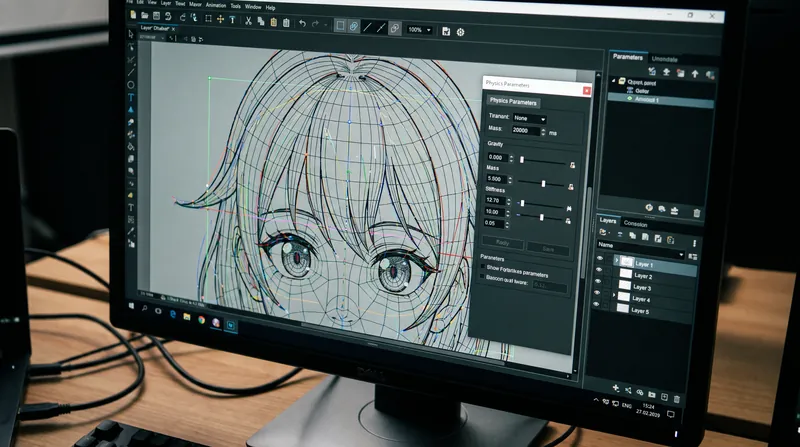Open the redo history dropdown arrow
Viewport: 800px width, 447px height.
tap(325, 25)
